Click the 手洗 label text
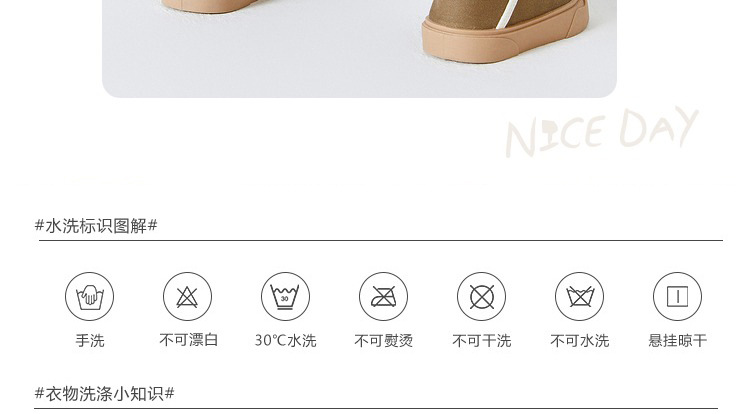 (90, 340)
